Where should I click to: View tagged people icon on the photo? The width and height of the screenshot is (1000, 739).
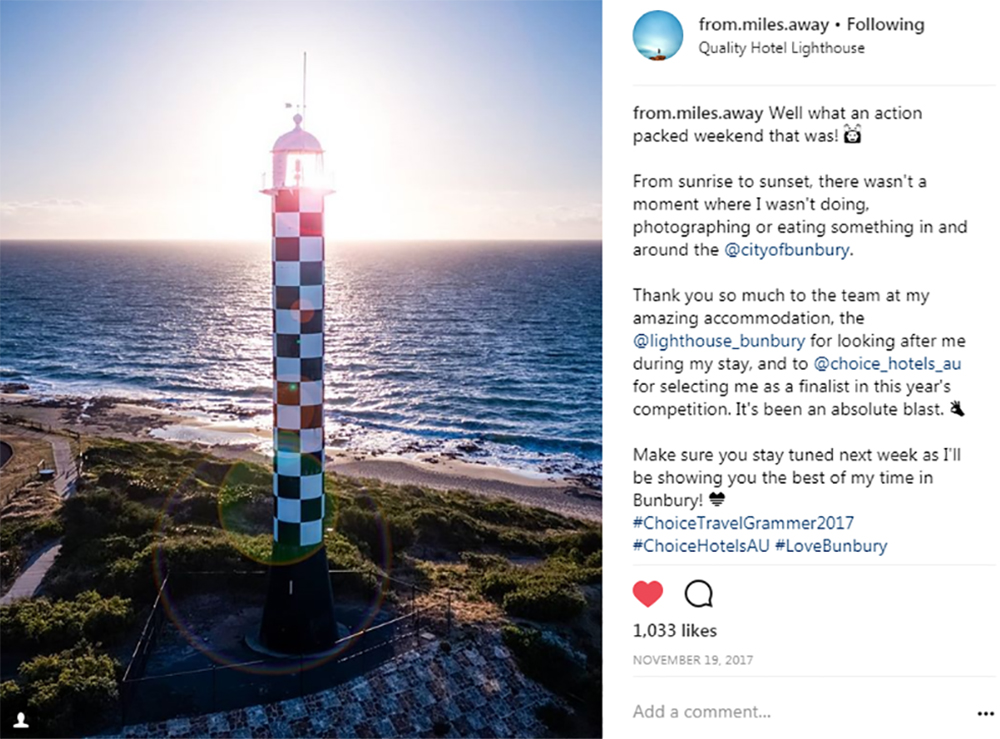click(21, 720)
